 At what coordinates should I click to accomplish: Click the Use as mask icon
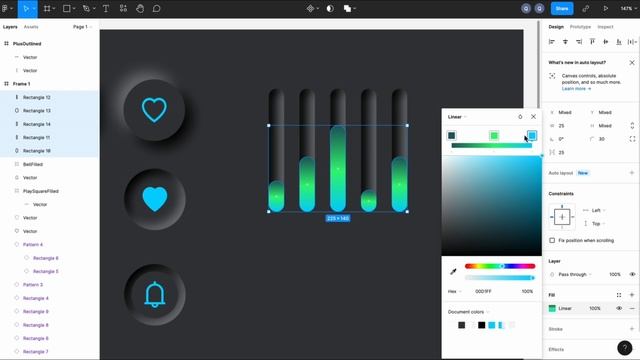pyautogui.click(x=330, y=9)
